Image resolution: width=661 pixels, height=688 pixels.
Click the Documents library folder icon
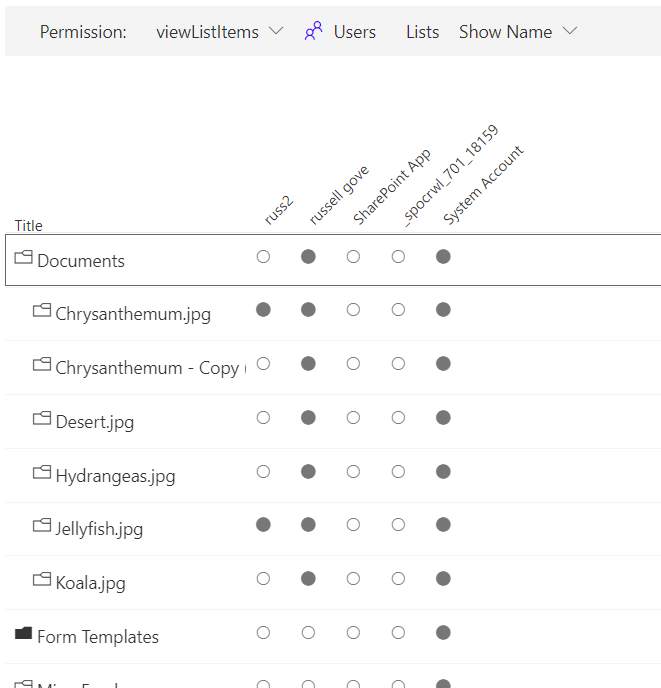coord(23,258)
